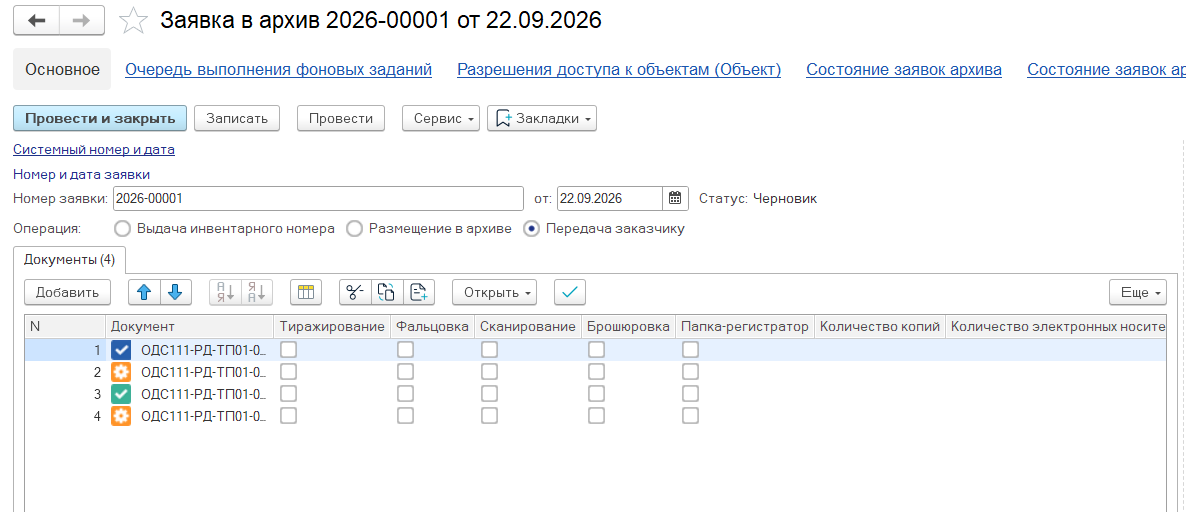Image resolution: width=1186 pixels, height=512 pixels.
Task: Open the Состояние заявок архива section
Action: coord(904,70)
